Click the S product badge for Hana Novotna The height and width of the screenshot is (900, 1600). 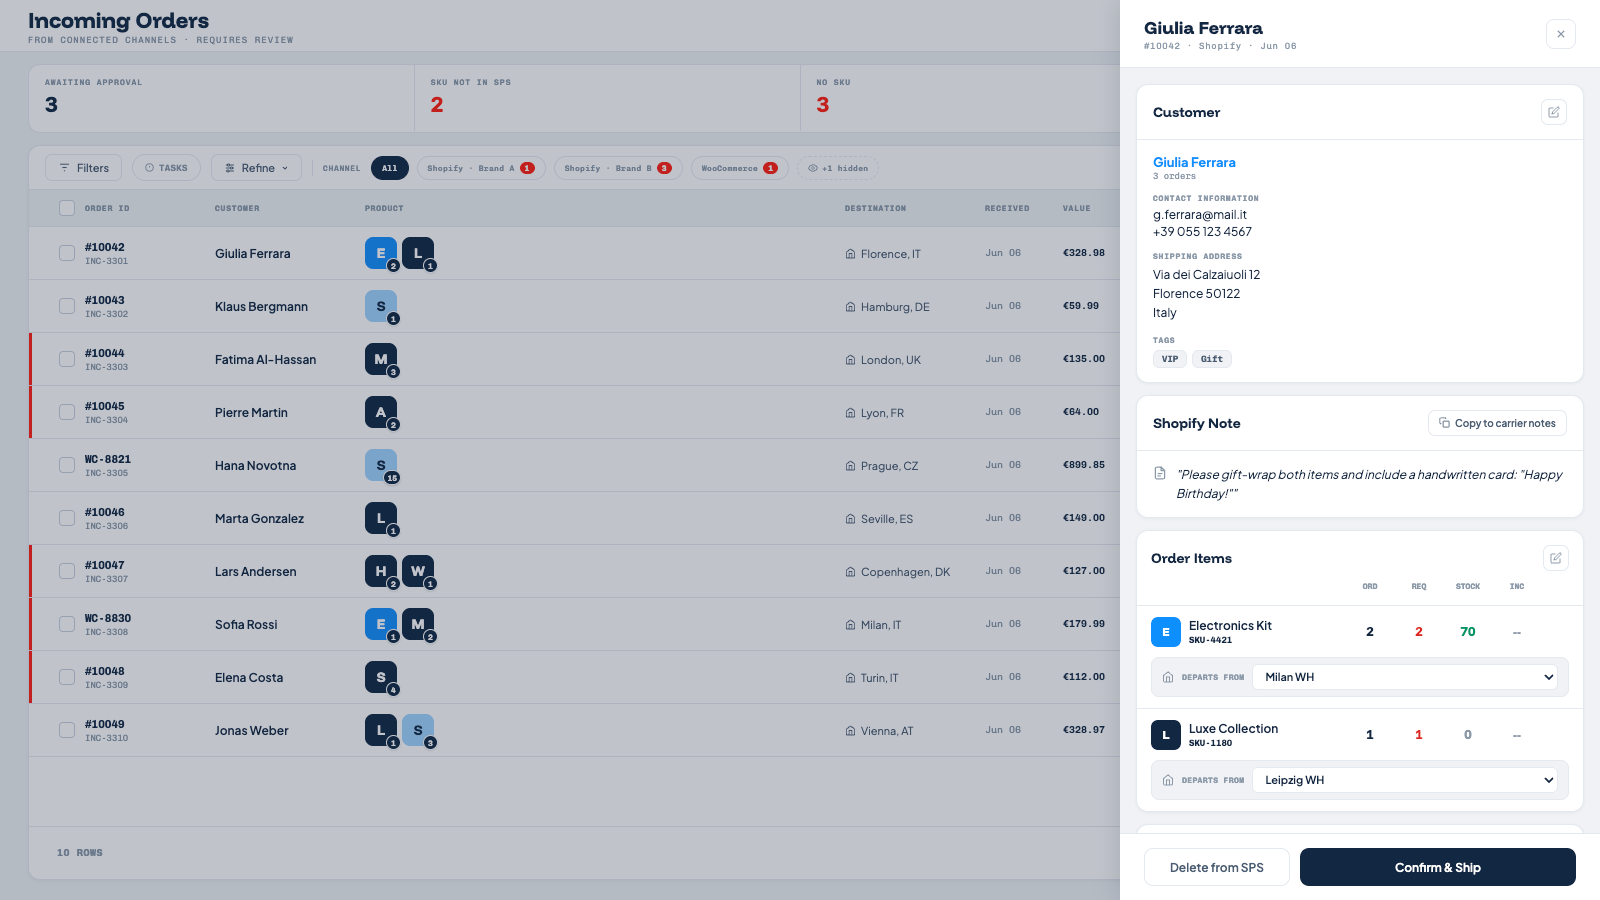381,465
